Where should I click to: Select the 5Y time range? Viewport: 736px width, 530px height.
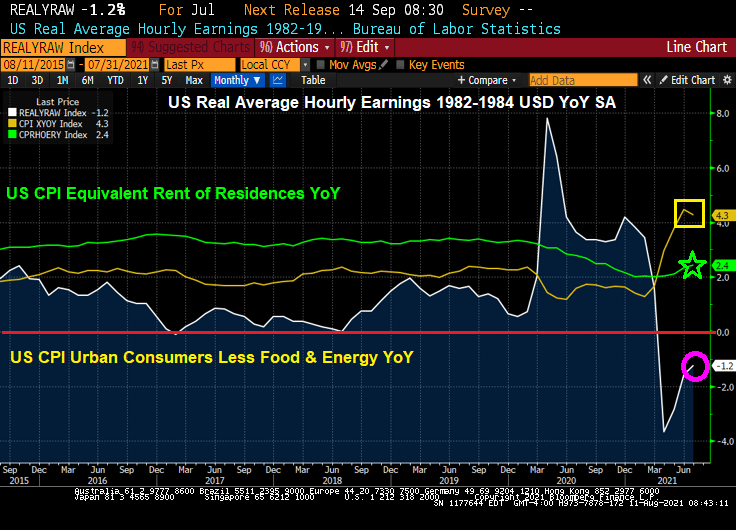click(x=167, y=80)
